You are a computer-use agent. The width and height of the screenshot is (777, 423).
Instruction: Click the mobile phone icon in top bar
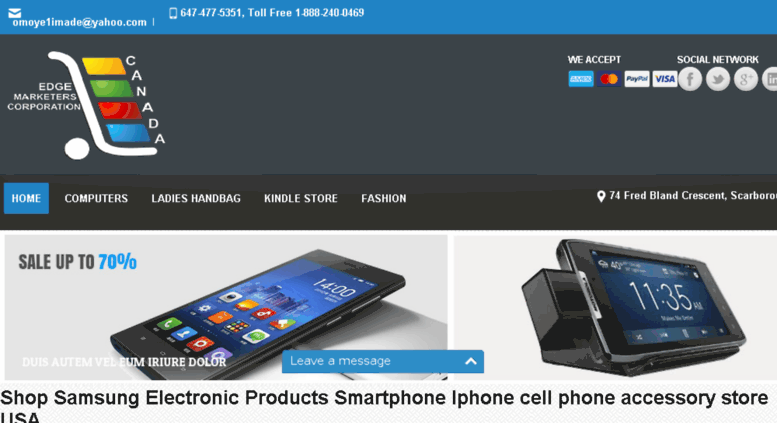(x=173, y=13)
